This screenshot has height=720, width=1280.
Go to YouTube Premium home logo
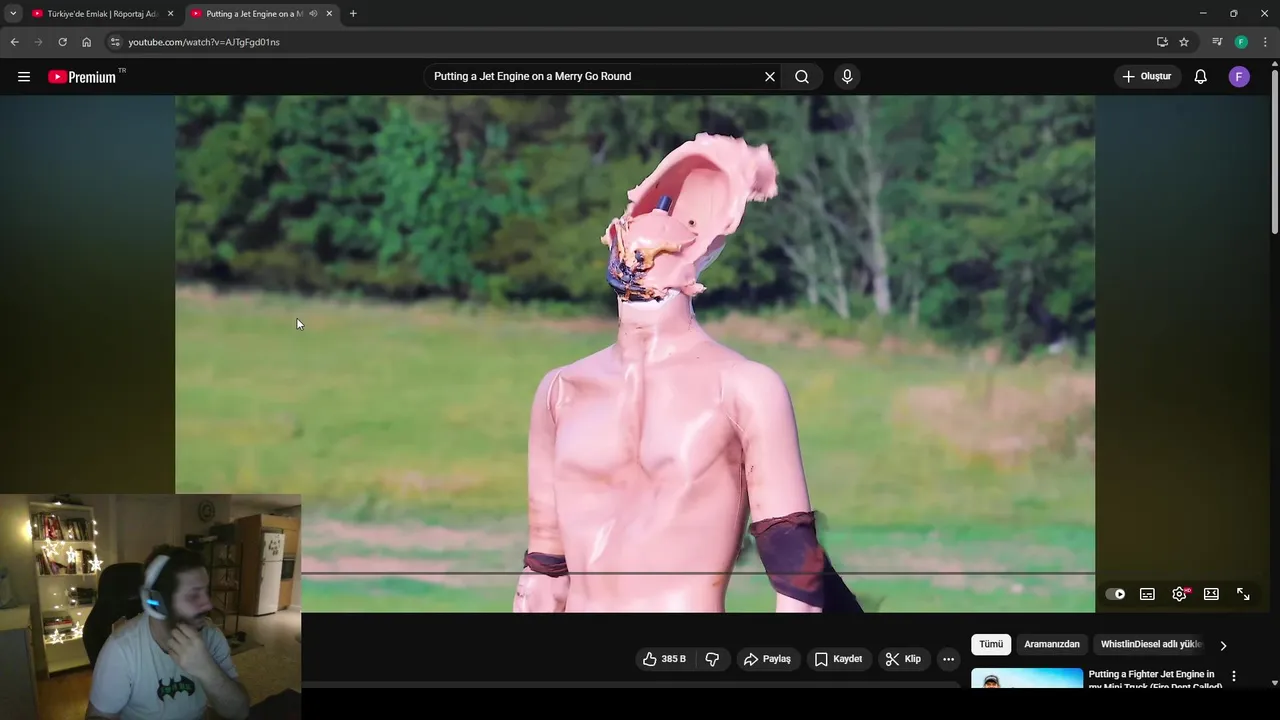[82, 77]
